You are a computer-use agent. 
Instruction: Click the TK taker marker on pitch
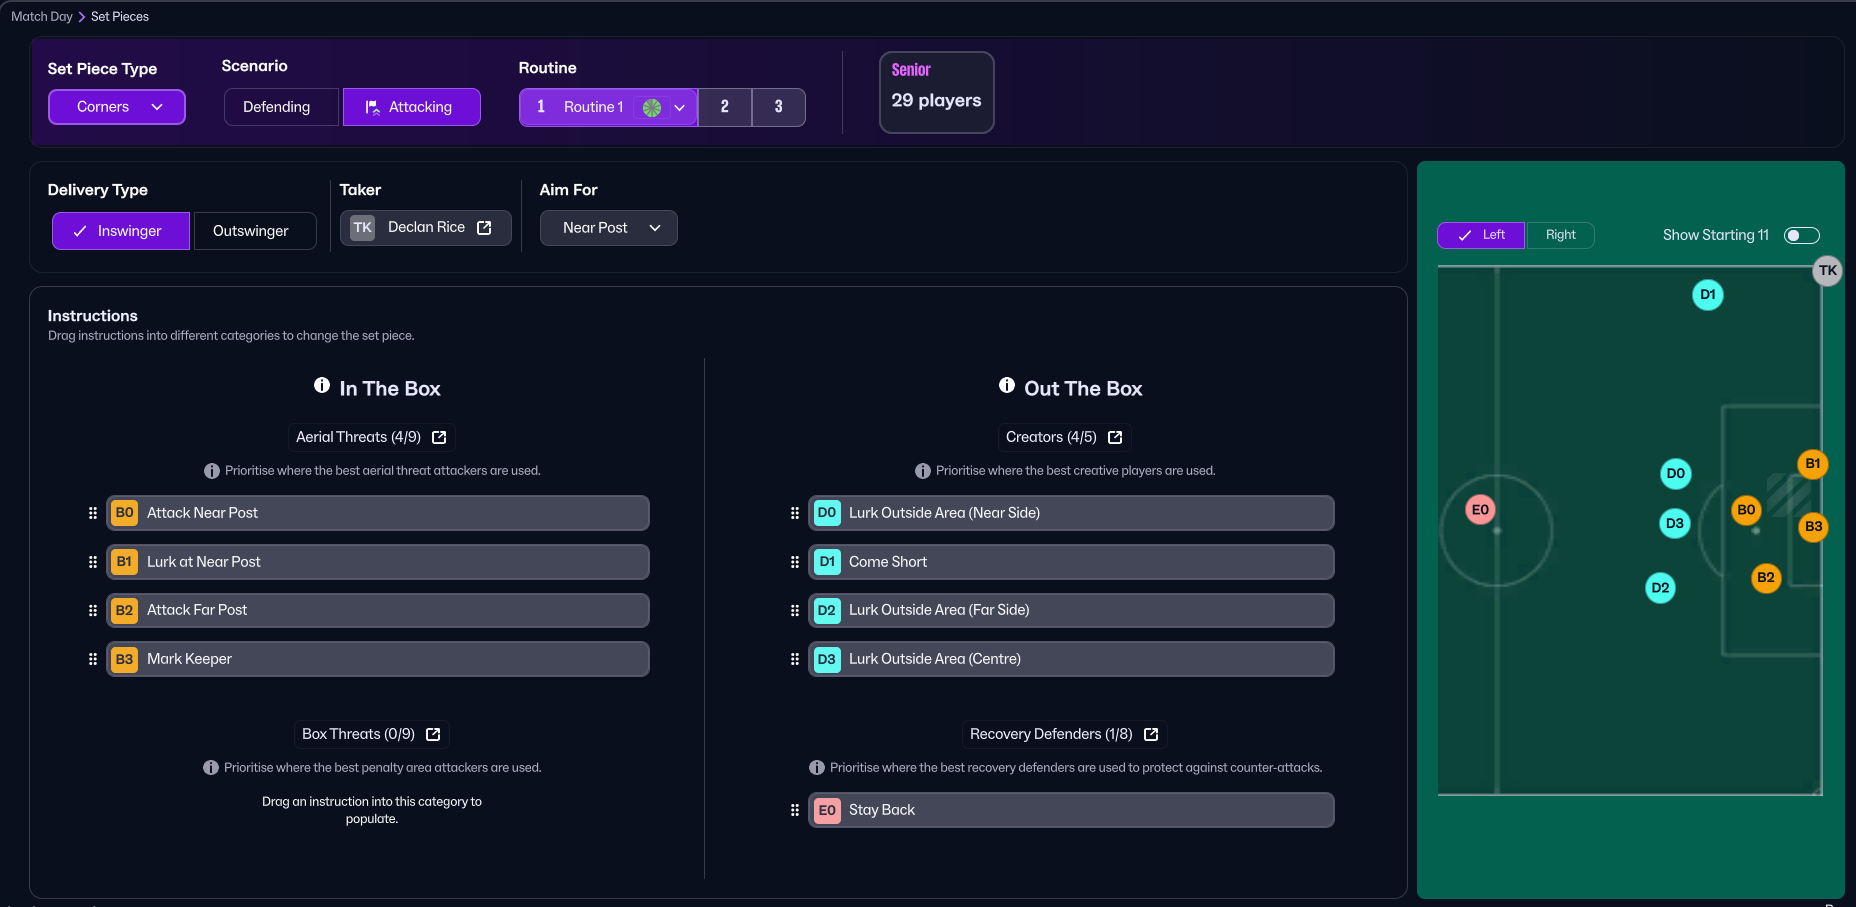coord(1827,270)
